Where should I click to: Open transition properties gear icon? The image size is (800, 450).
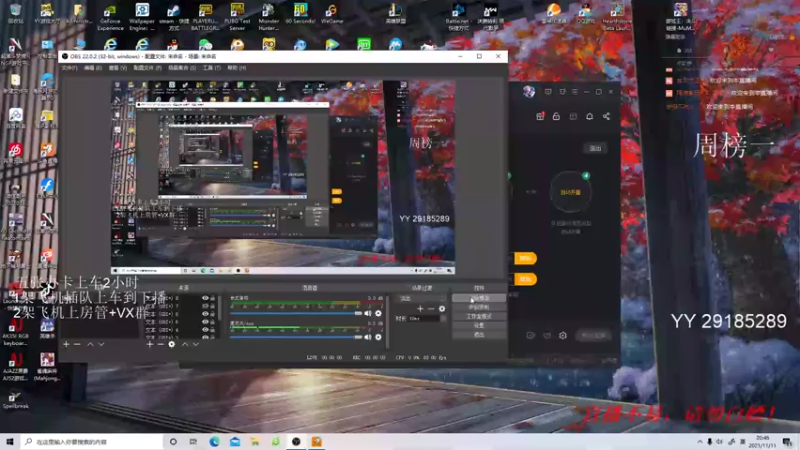pyautogui.click(x=442, y=309)
